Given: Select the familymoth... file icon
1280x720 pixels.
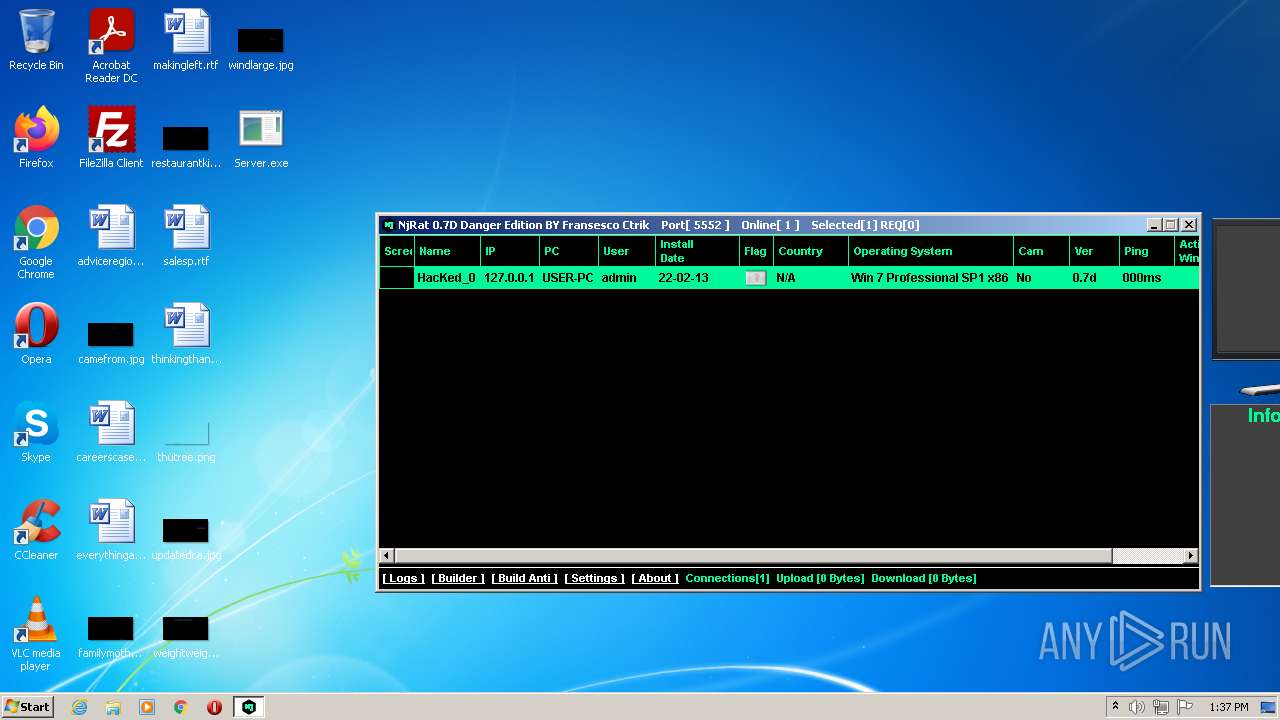Looking at the screenshot, I should tap(111, 636).
